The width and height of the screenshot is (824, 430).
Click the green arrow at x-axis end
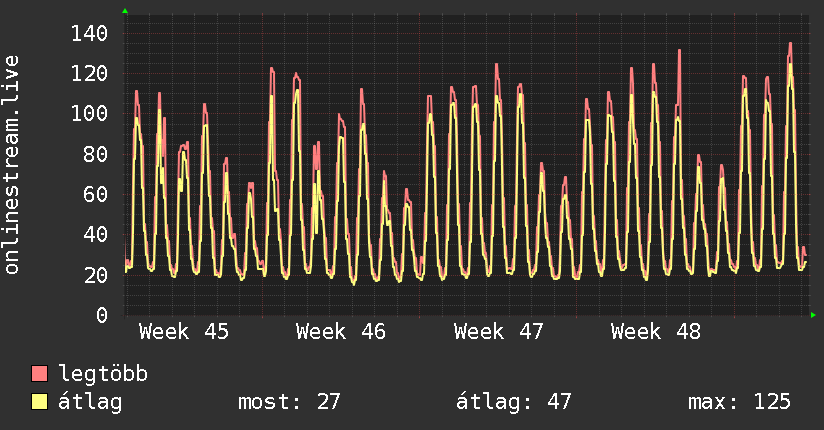pyautogui.click(x=813, y=315)
